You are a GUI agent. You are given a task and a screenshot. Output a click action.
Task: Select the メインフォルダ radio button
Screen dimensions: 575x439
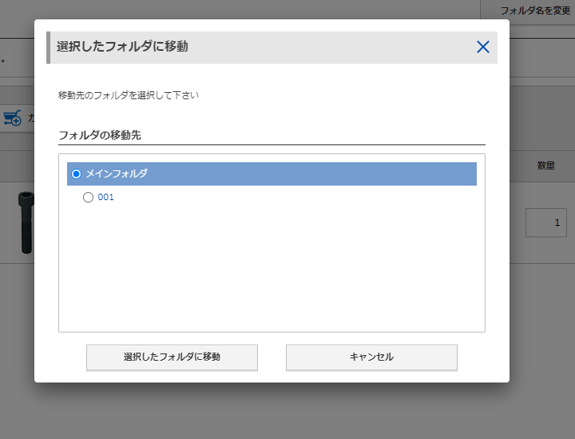tap(76, 174)
